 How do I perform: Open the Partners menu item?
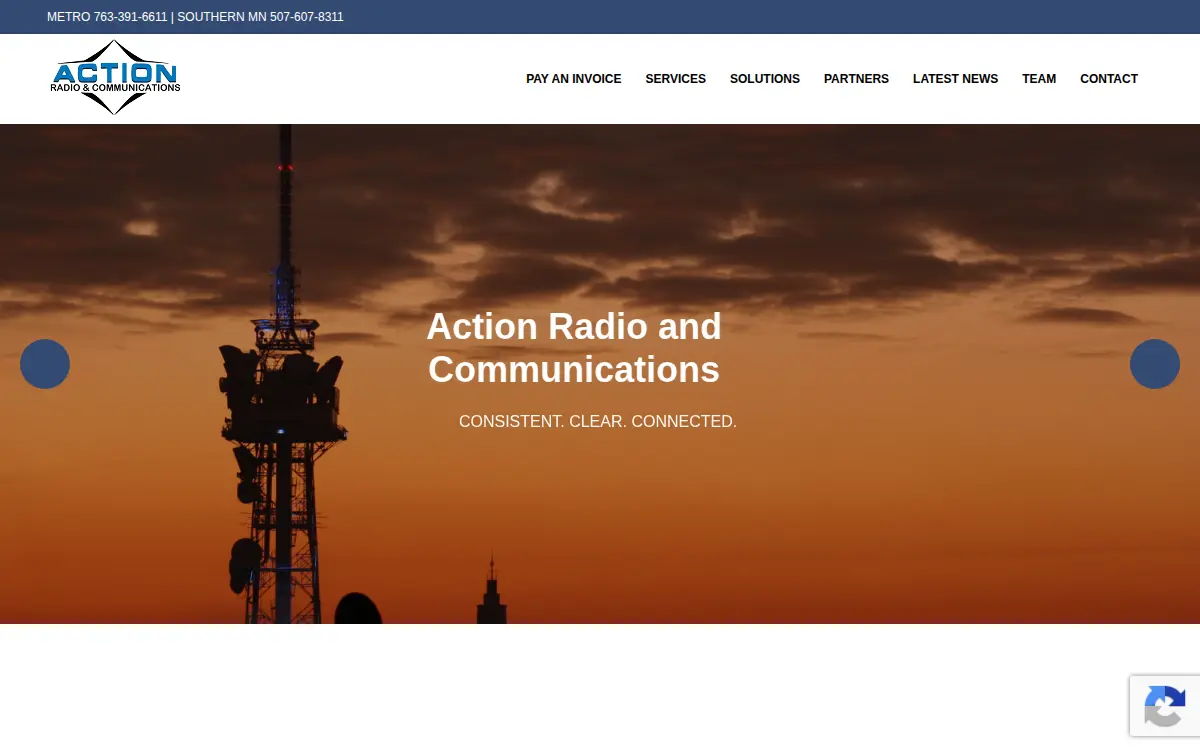pyautogui.click(x=856, y=79)
